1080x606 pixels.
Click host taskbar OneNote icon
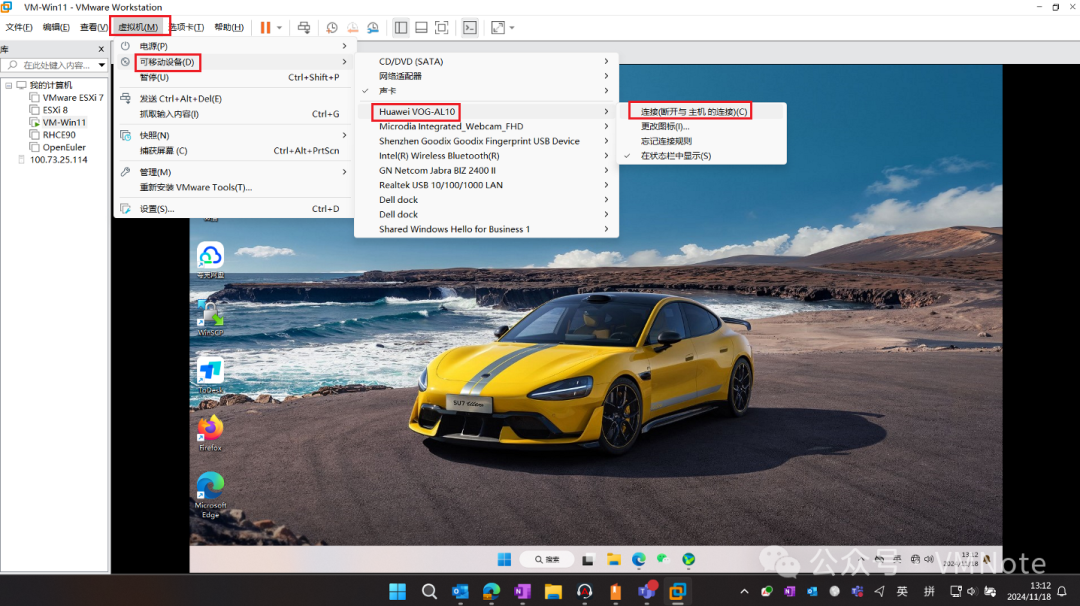[522, 591]
